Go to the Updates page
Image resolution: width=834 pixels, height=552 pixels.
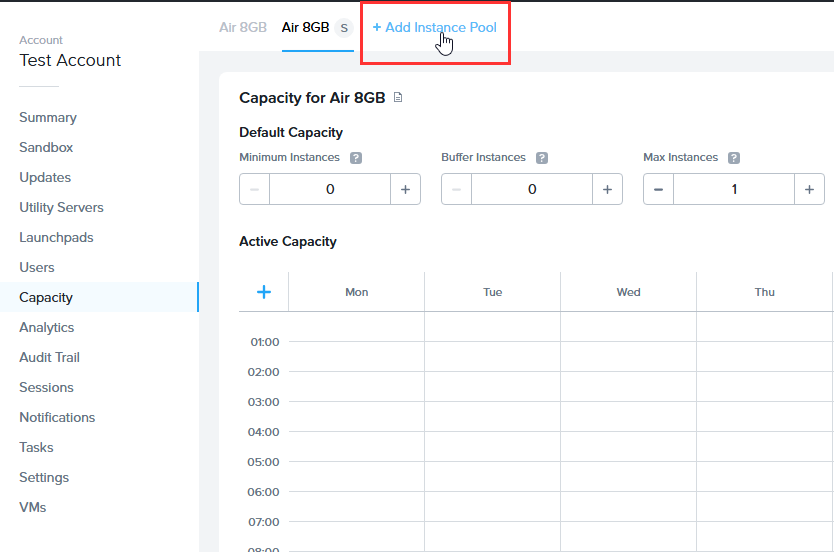(x=45, y=178)
